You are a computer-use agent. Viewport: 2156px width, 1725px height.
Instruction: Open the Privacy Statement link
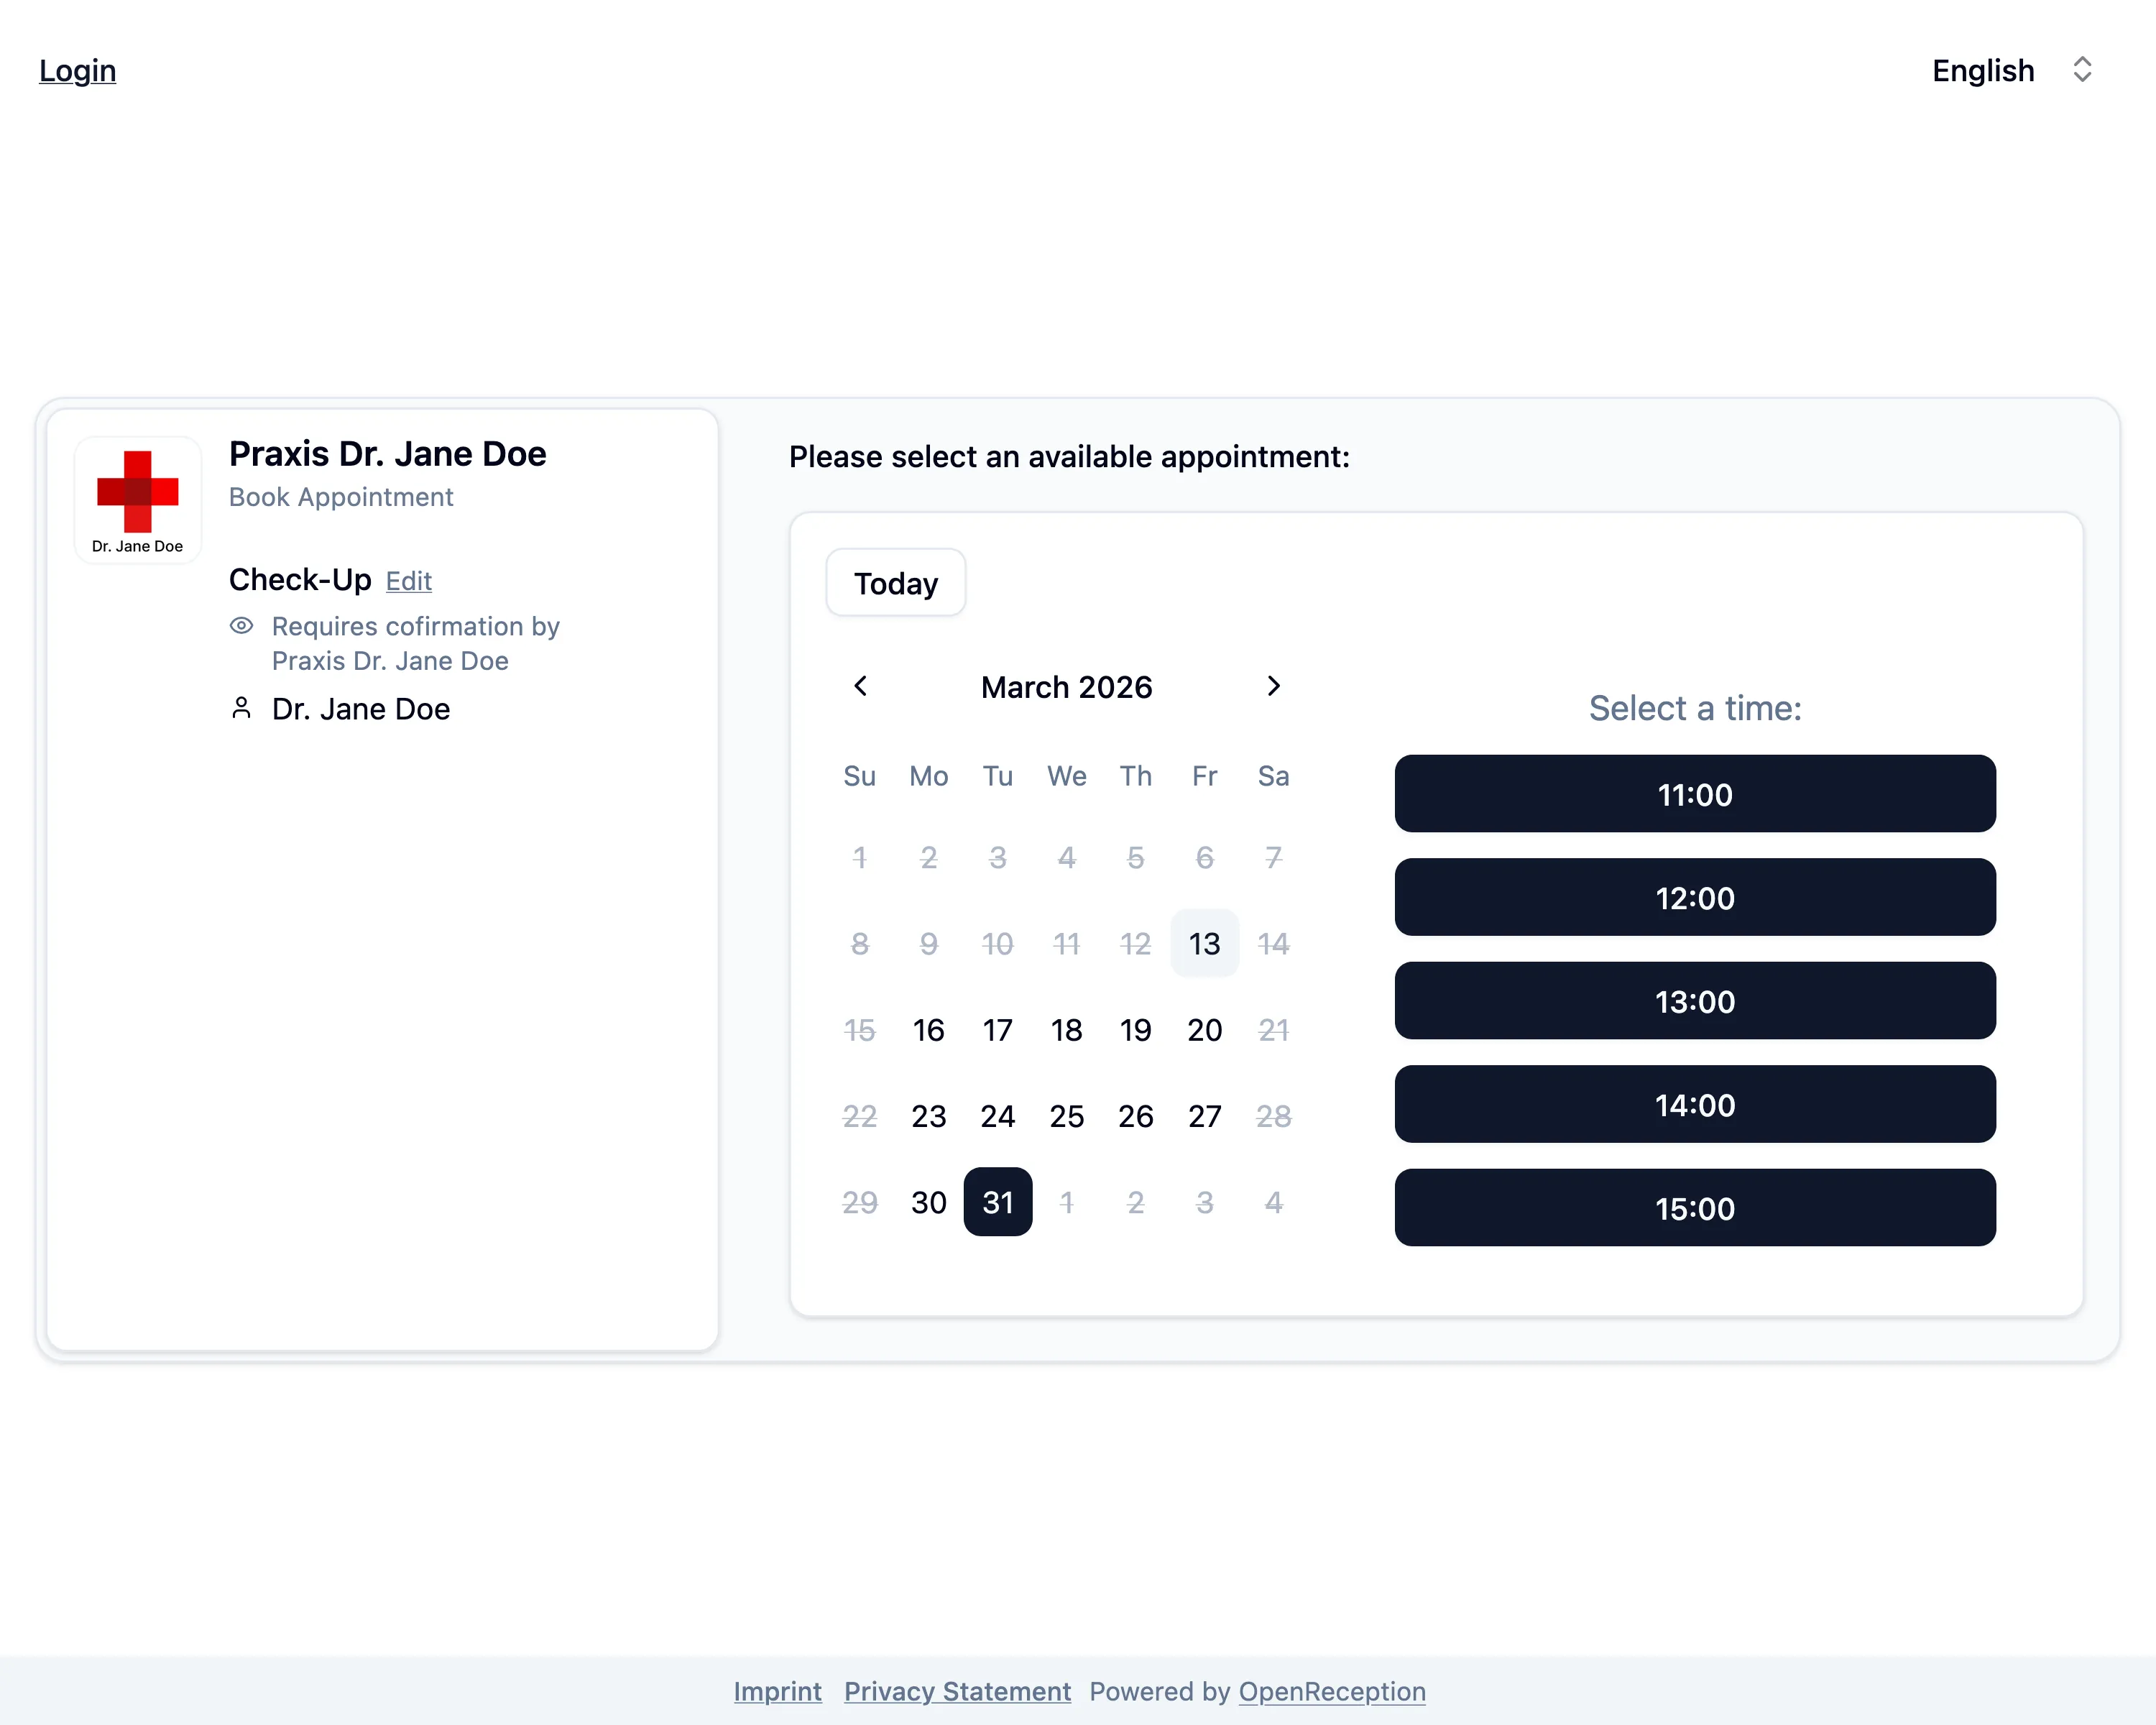(x=957, y=1691)
